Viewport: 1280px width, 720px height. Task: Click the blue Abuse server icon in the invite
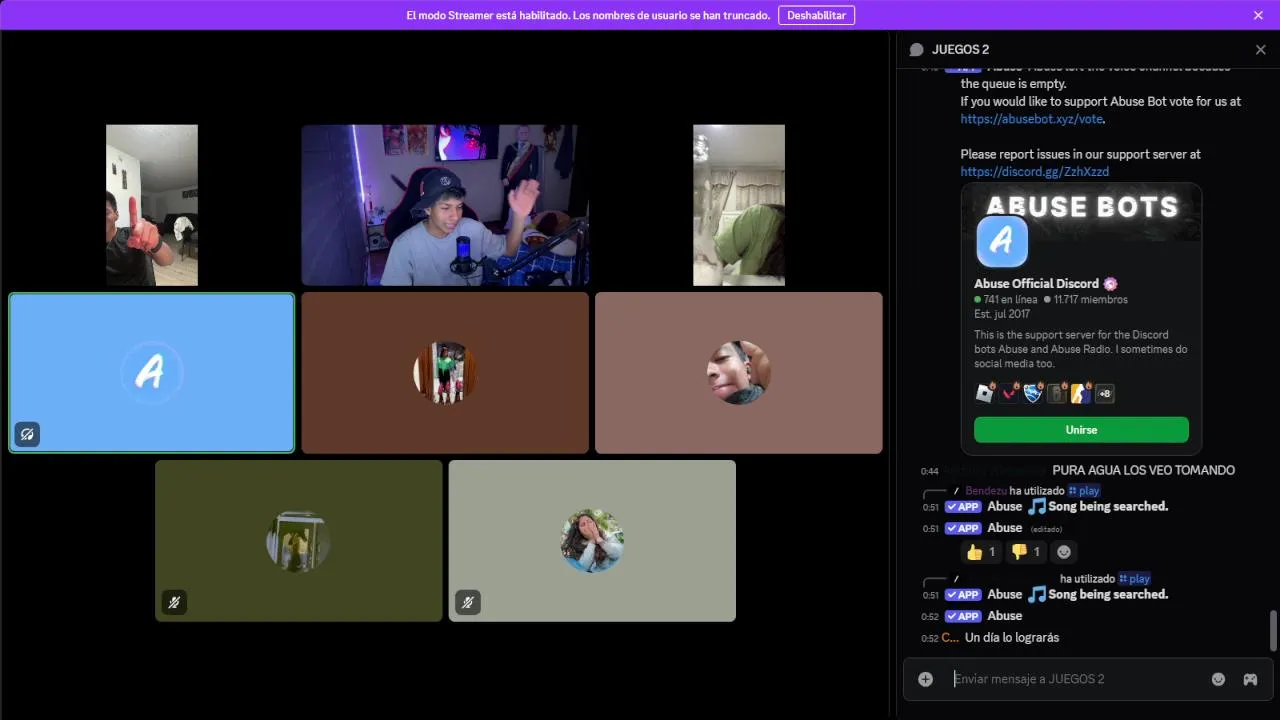[x=1002, y=241]
